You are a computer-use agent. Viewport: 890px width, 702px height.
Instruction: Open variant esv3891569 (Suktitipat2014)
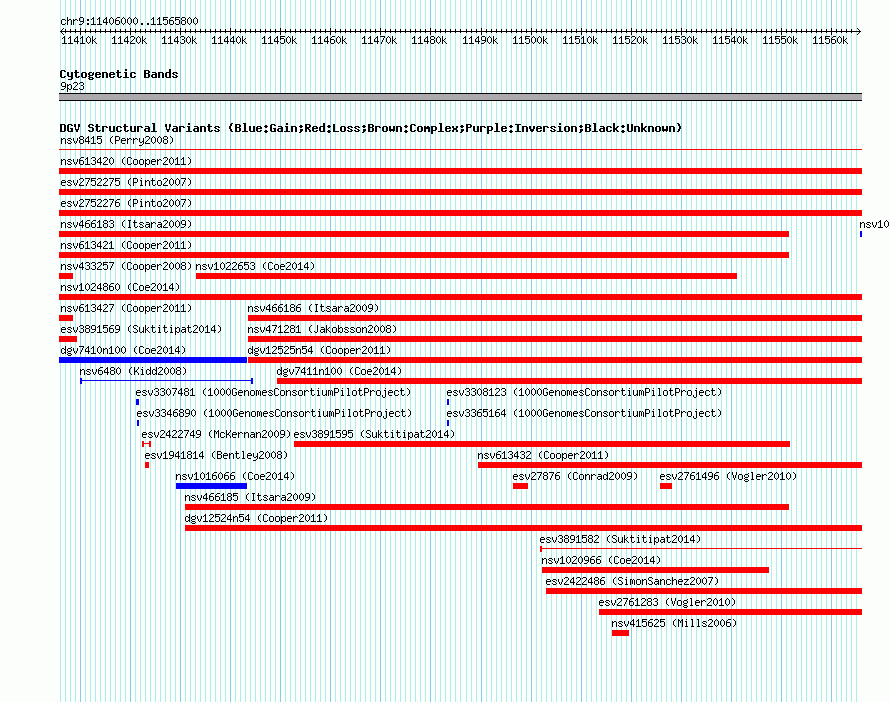tap(141, 329)
